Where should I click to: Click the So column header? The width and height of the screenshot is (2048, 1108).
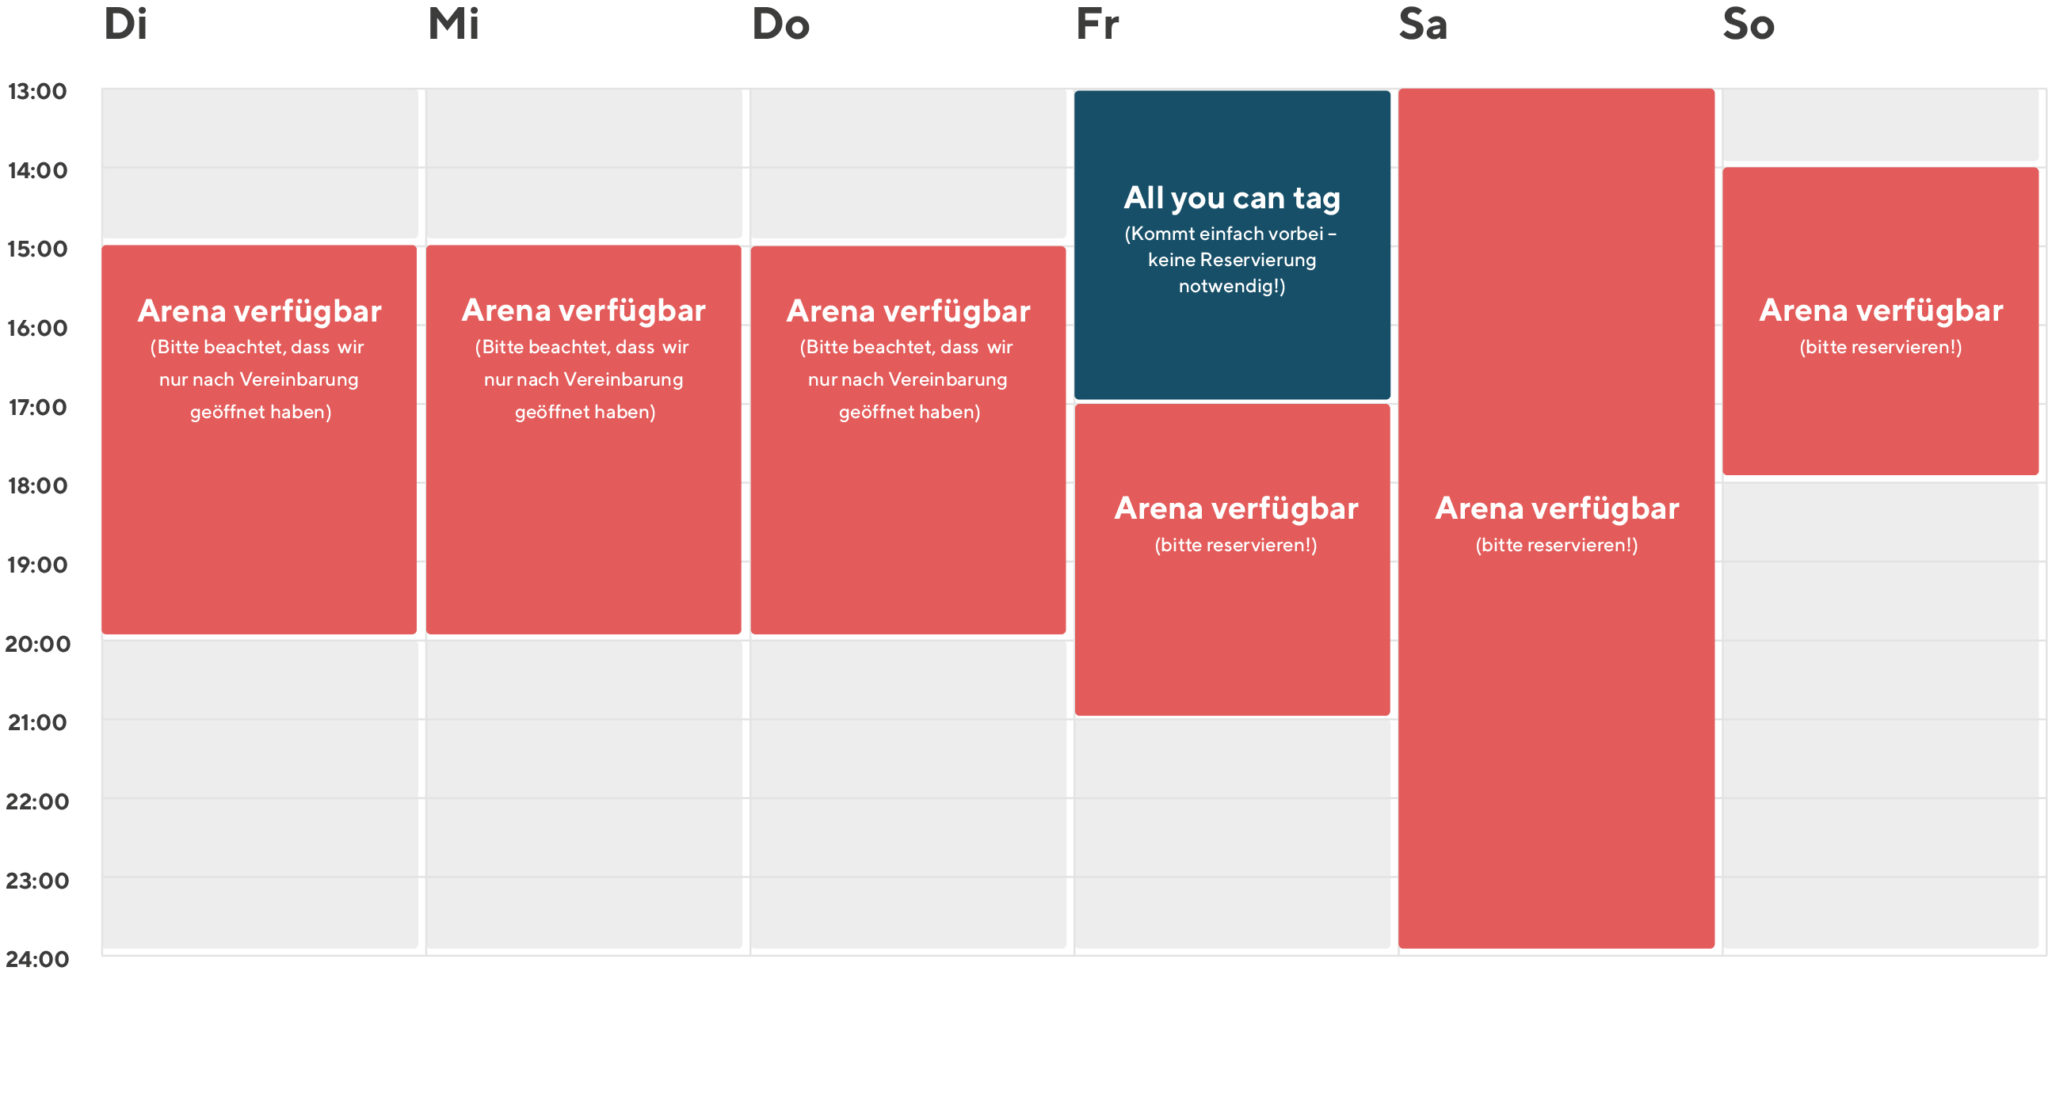click(x=1749, y=24)
